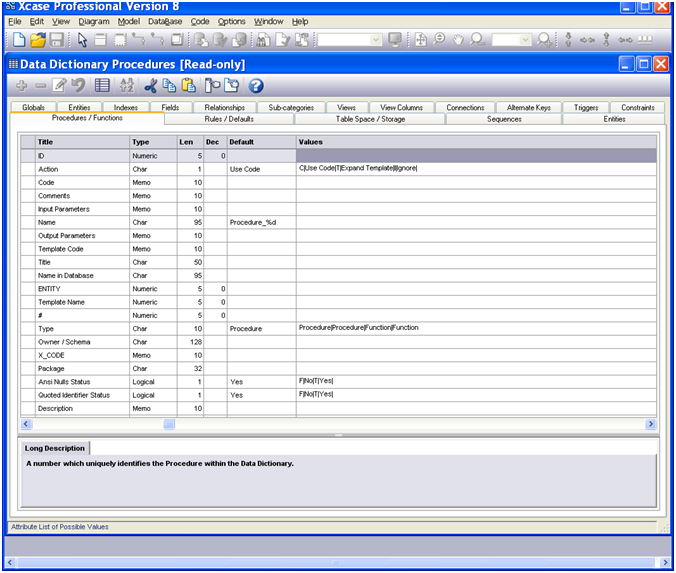Click the Default column header

coord(261,142)
